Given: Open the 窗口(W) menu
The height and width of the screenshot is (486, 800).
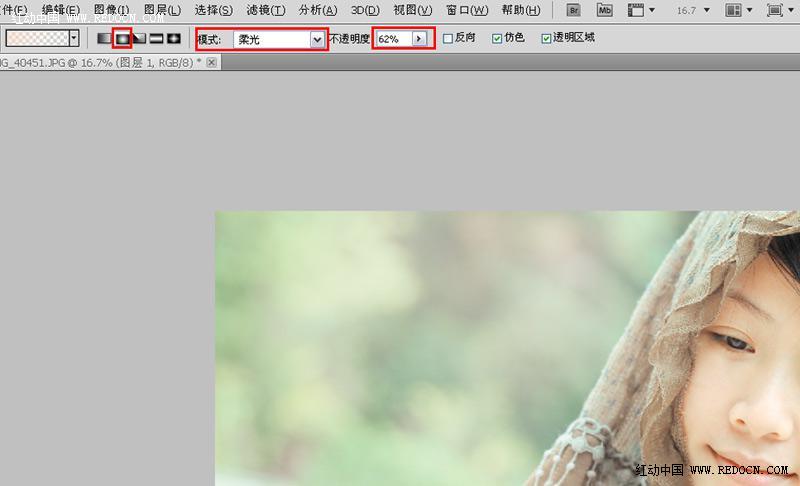Looking at the screenshot, I should (x=466, y=10).
